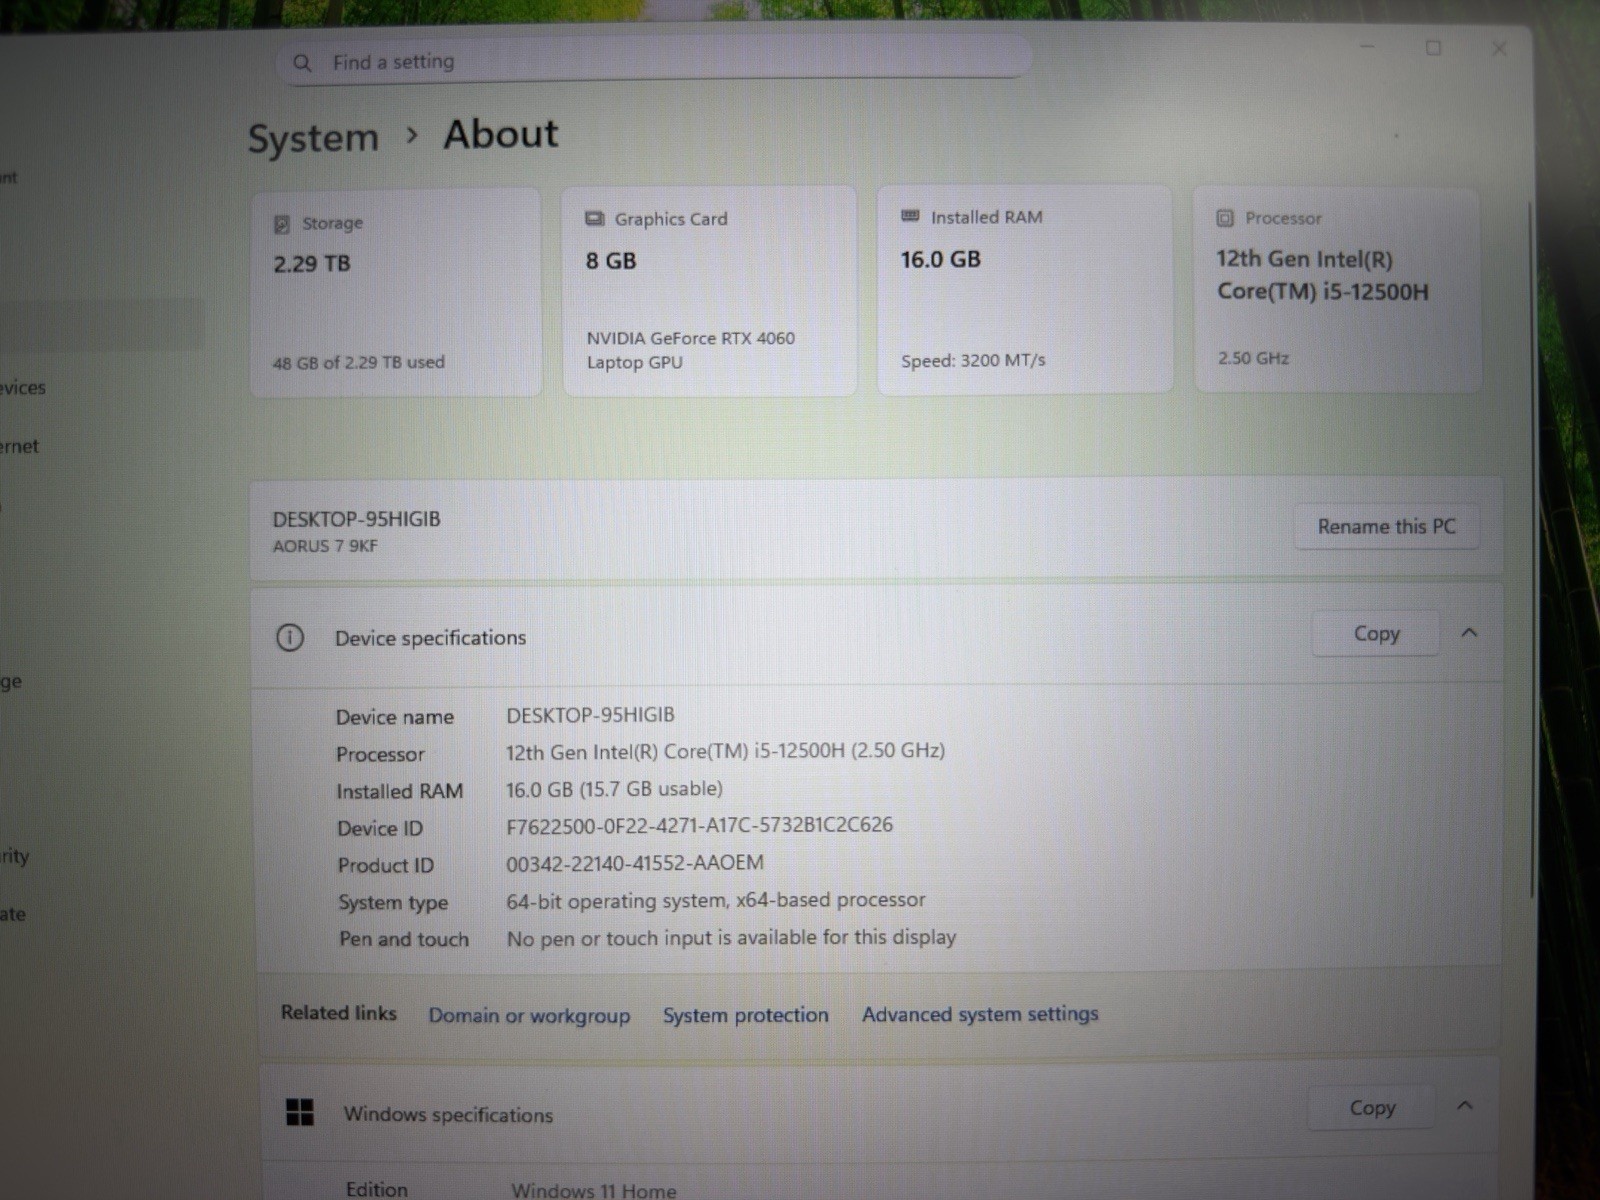Click the search magnifier icon
The width and height of the screenshot is (1600, 1200).
coord(302,63)
